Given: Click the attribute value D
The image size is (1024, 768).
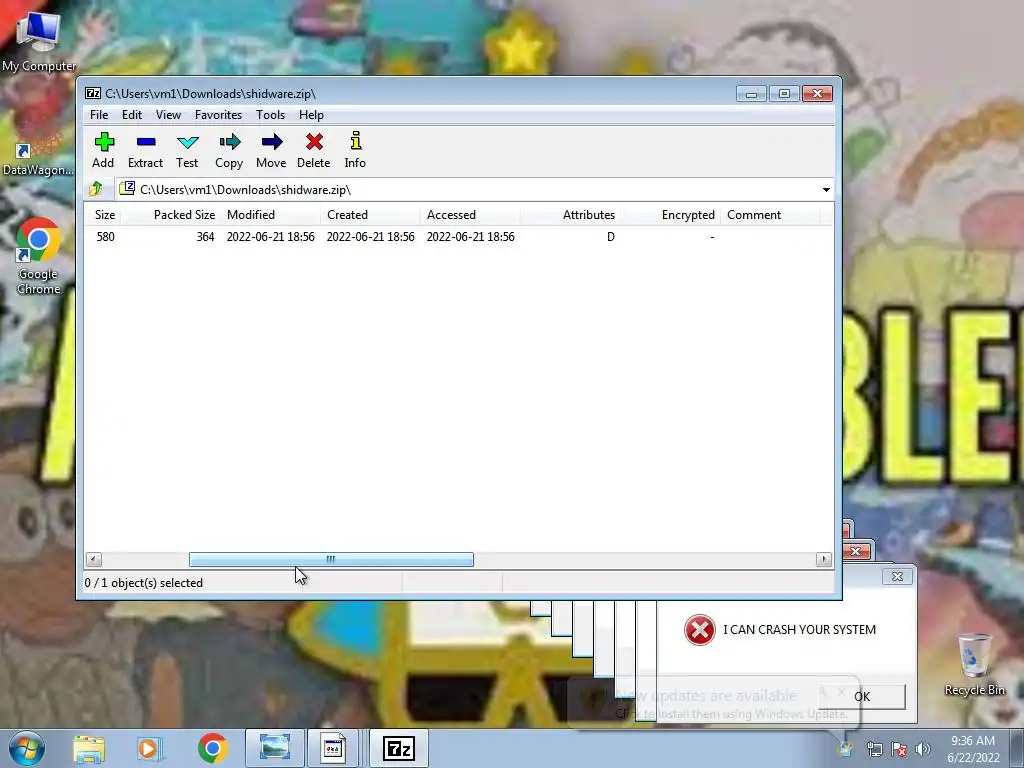Looking at the screenshot, I should click(611, 237).
